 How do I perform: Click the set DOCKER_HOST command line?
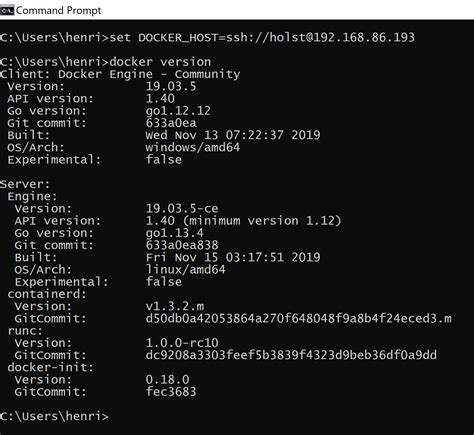tap(207, 37)
